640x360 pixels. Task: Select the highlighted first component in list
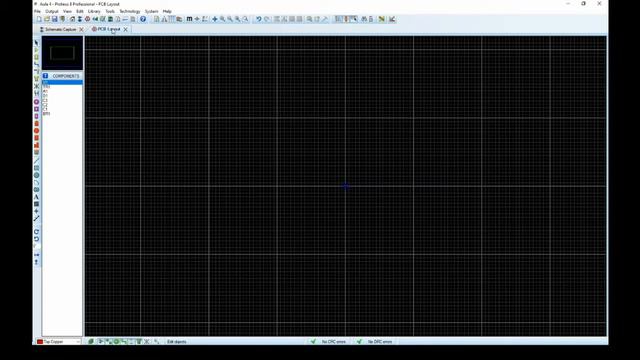click(62, 82)
